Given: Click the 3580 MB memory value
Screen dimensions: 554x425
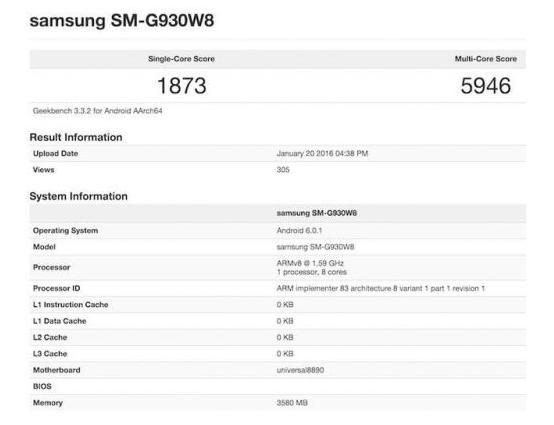Looking at the screenshot, I should pyautogui.click(x=292, y=403).
